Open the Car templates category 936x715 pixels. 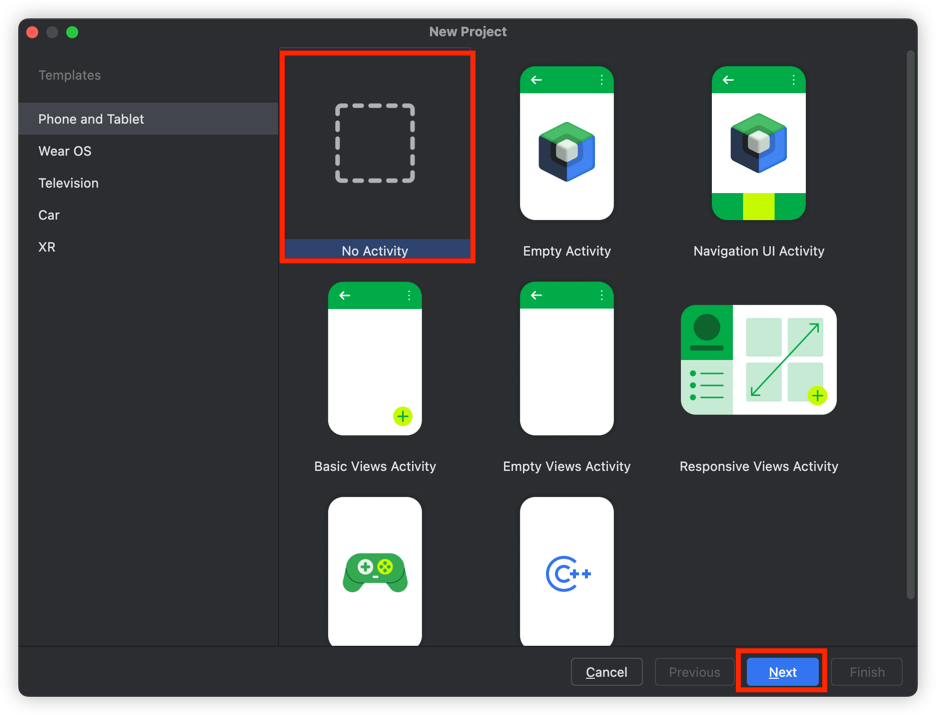tap(49, 215)
